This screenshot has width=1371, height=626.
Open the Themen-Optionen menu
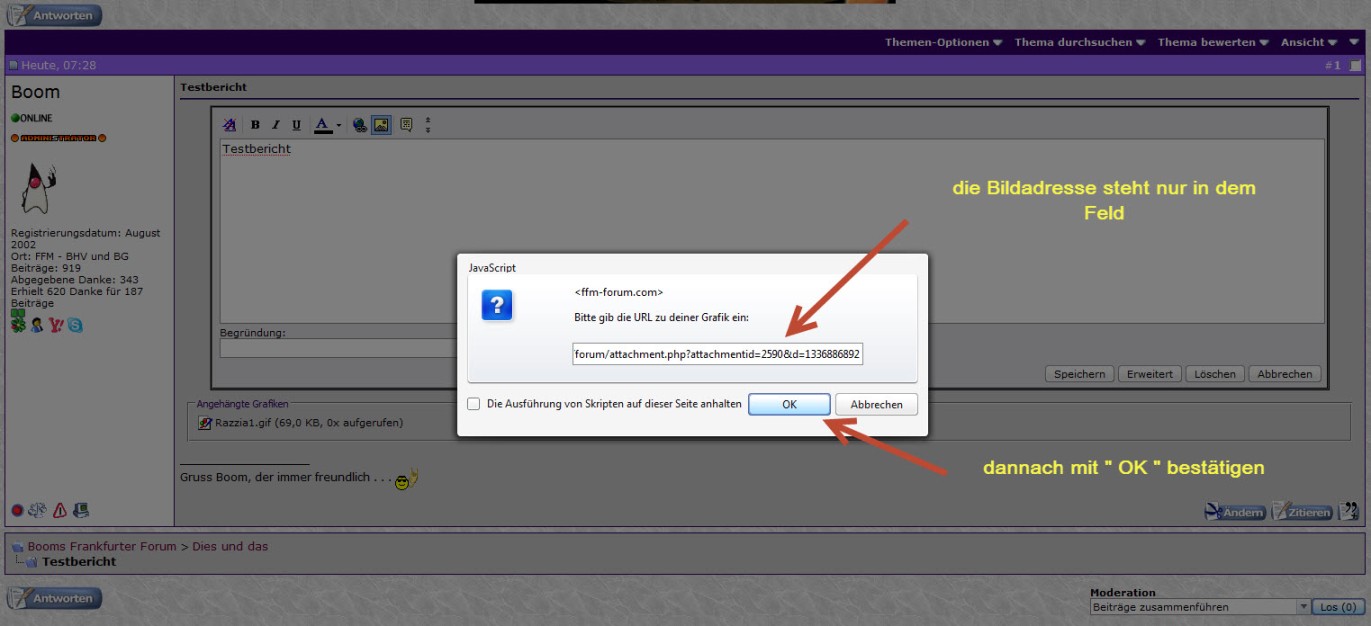tap(943, 42)
